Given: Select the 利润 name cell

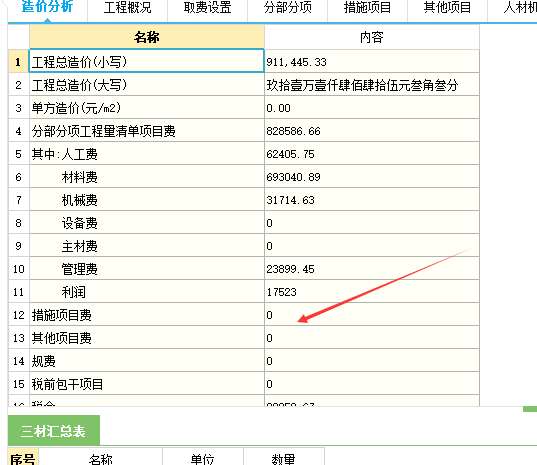Looking at the screenshot, I should pyautogui.click(x=147, y=291).
